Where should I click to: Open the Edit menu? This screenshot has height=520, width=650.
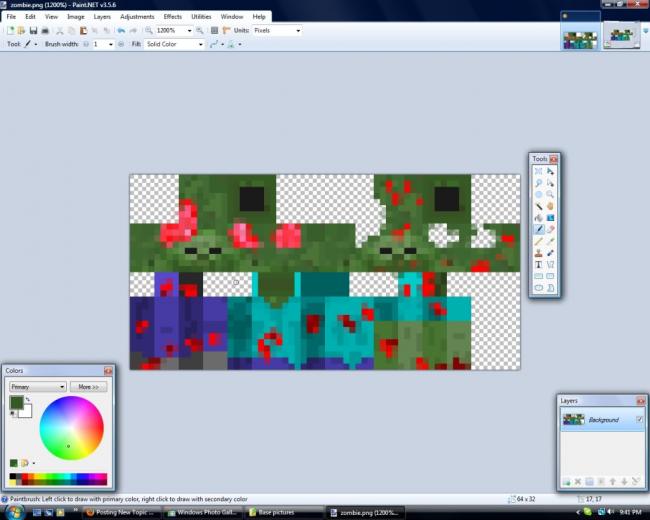coord(30,17)
